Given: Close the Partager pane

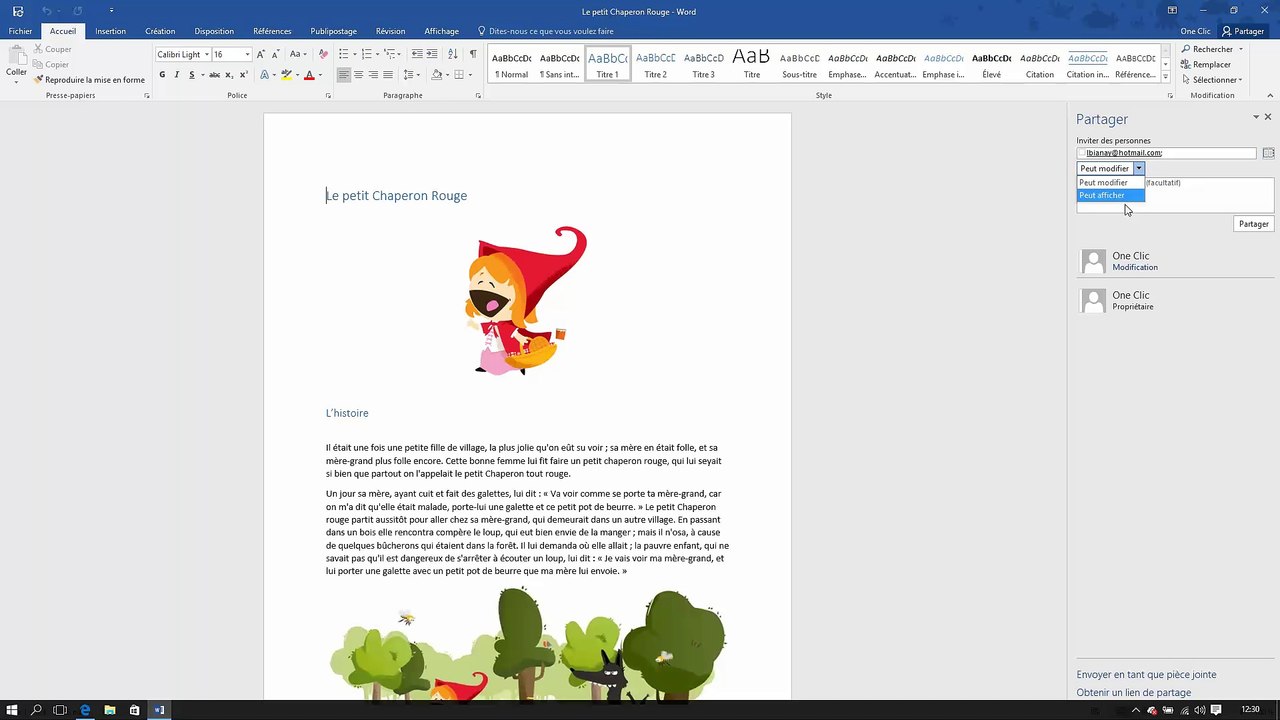Looking at the screenshot, I should pos(1268,117).
